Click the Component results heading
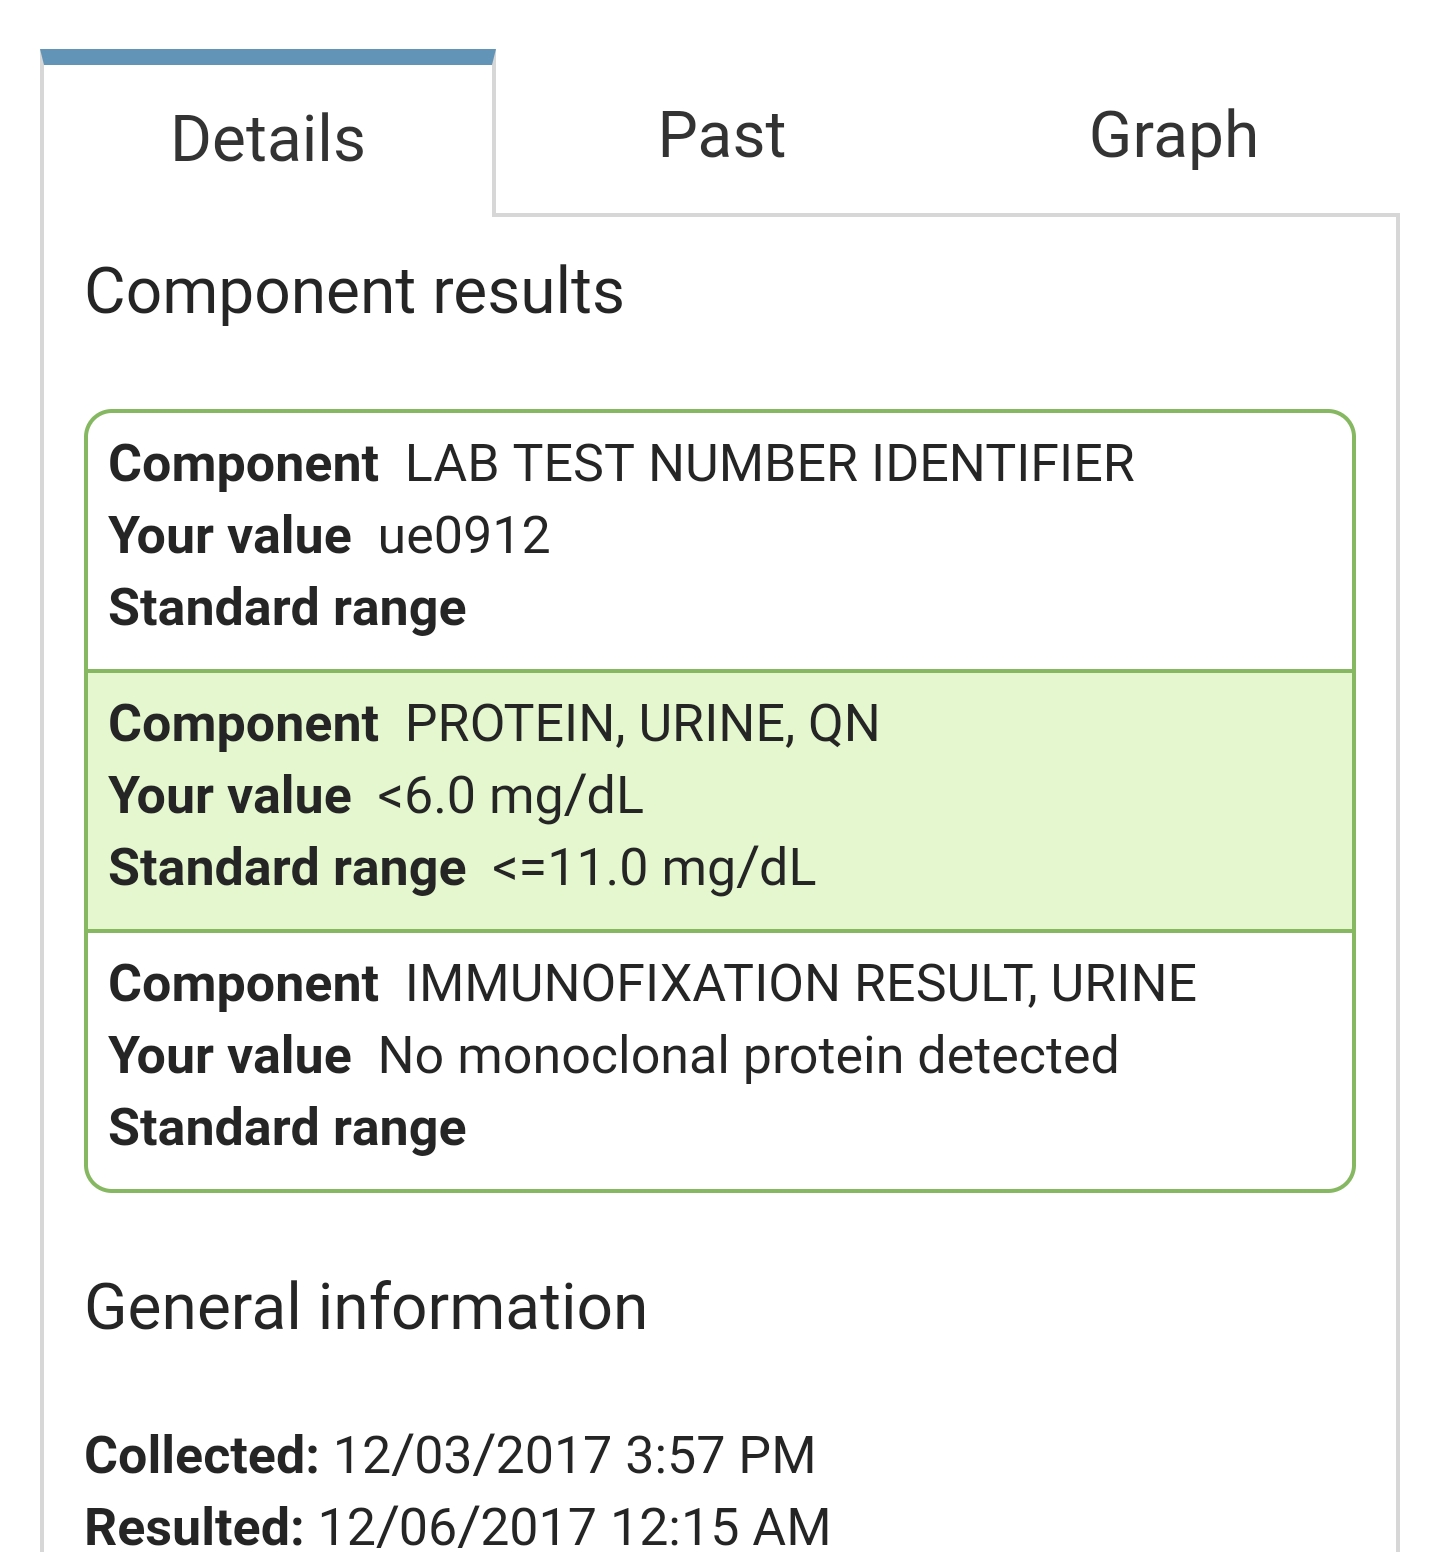Image resolution: width=1433 pixels, height=1552 pixels. [354, 291]
